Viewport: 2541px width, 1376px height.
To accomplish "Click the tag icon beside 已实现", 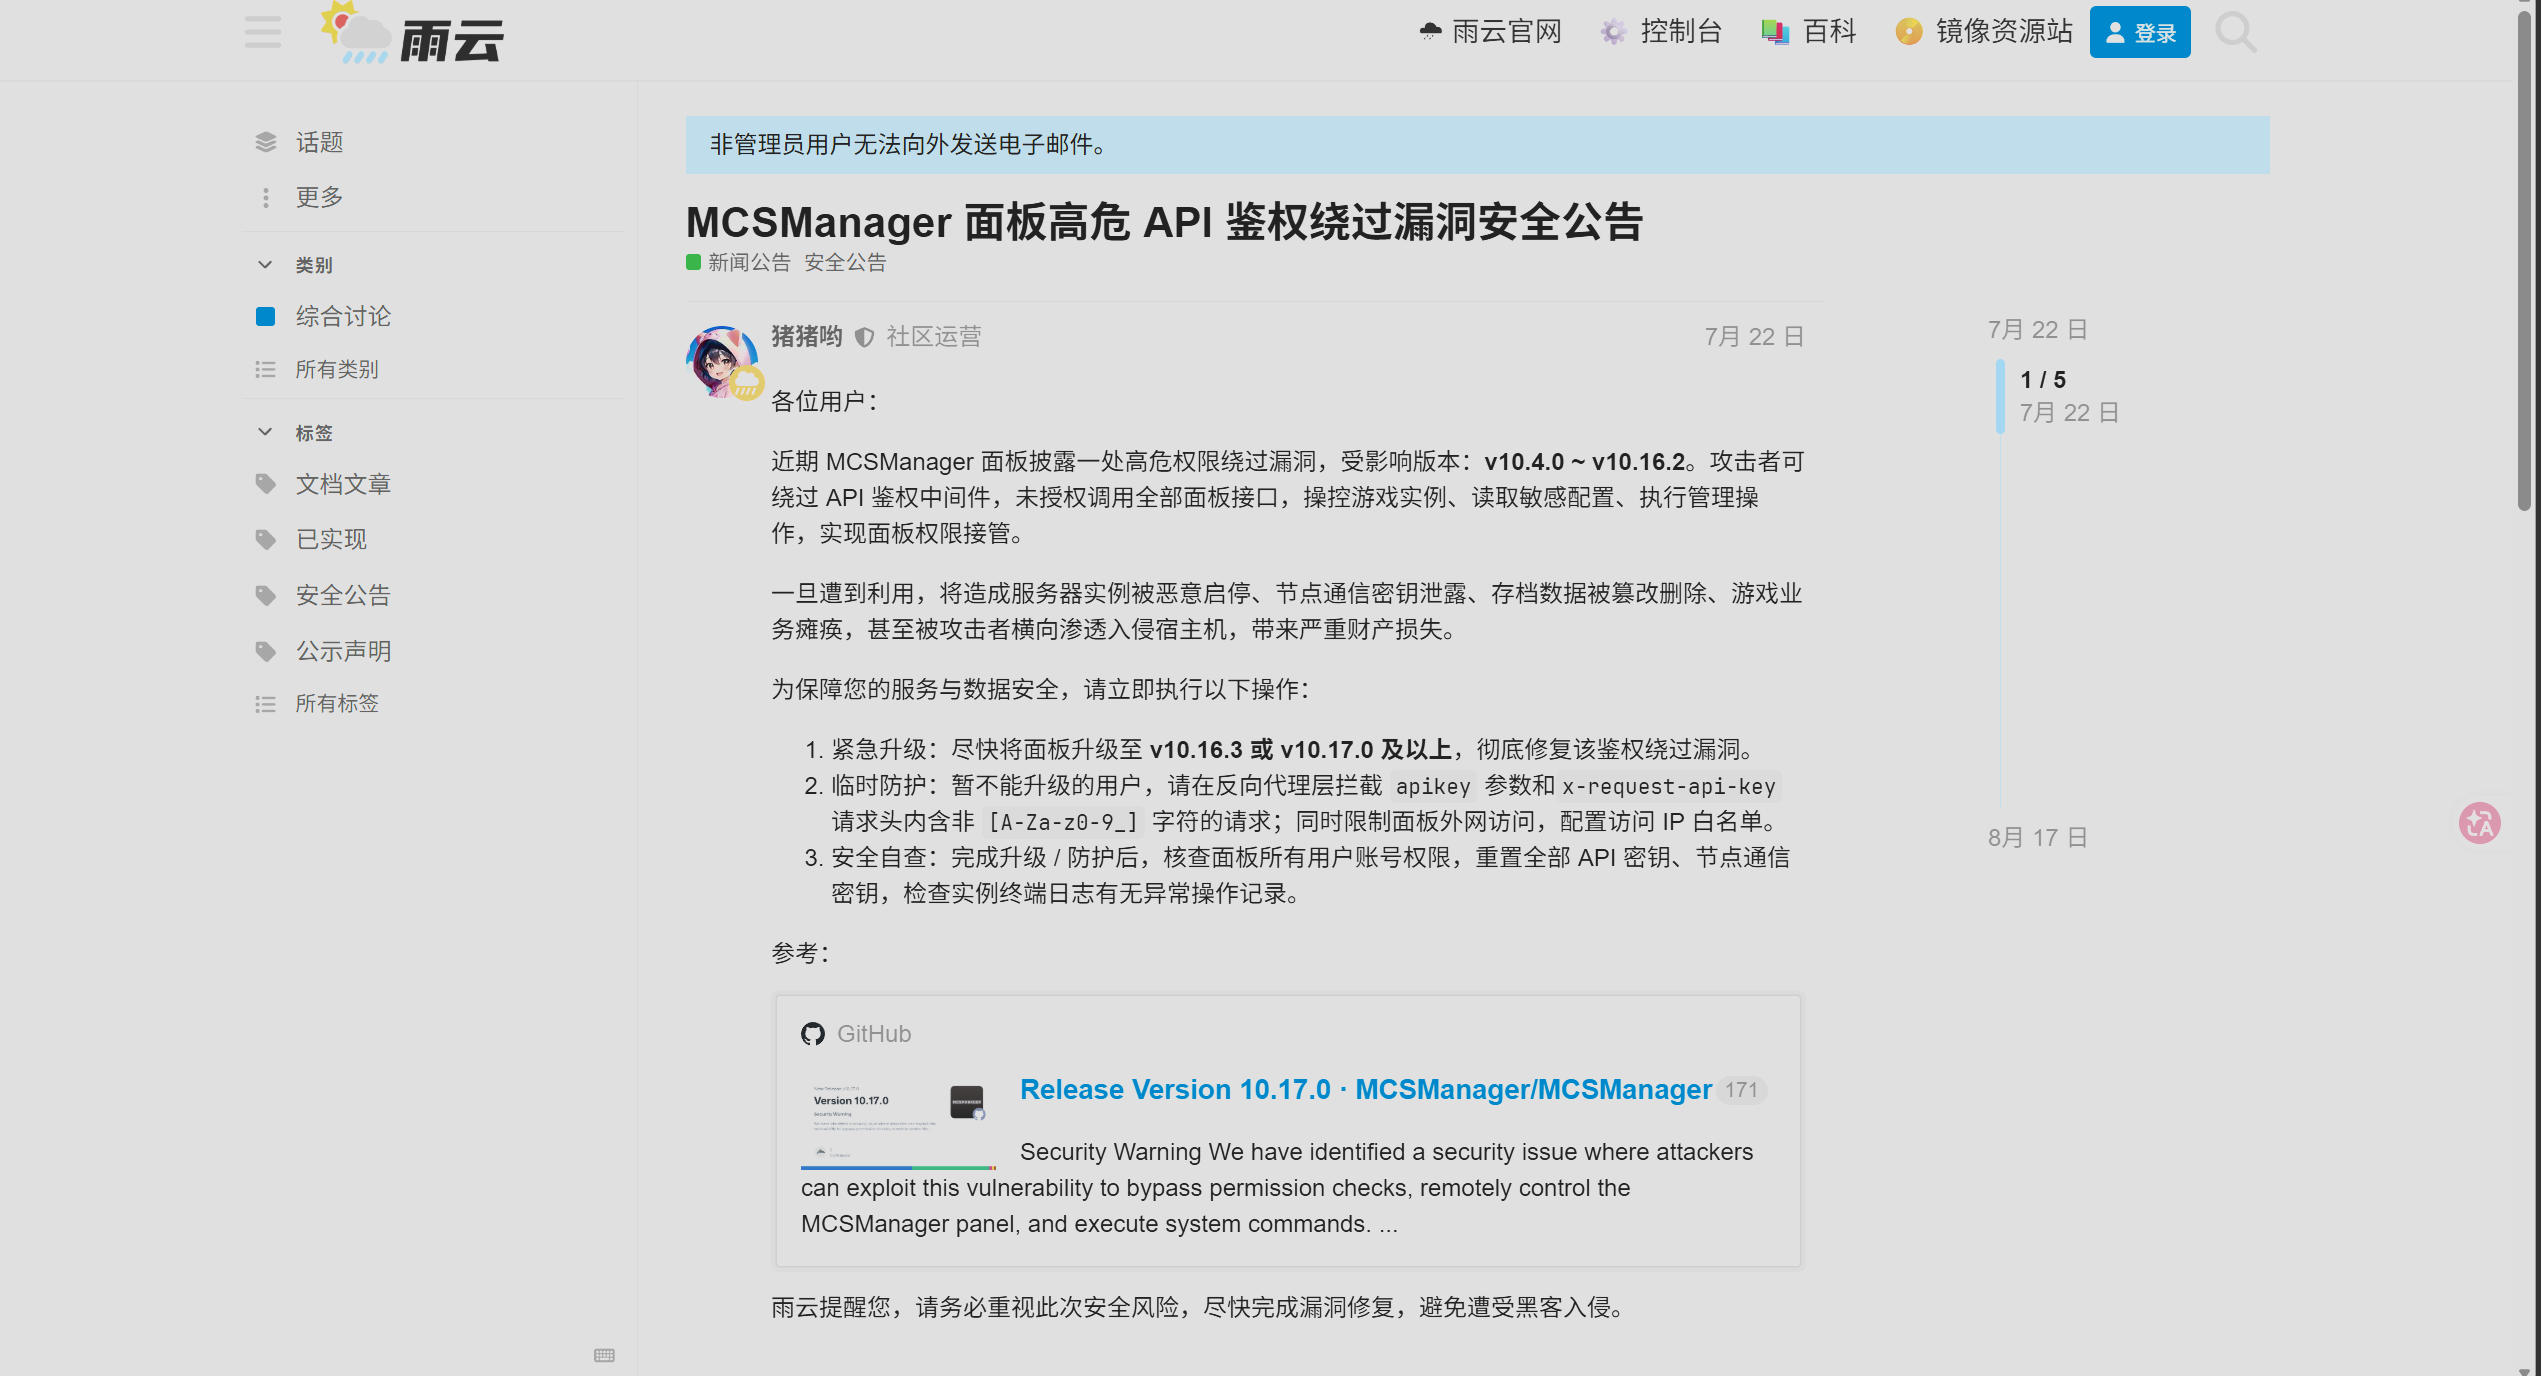I will click(265, 540).
